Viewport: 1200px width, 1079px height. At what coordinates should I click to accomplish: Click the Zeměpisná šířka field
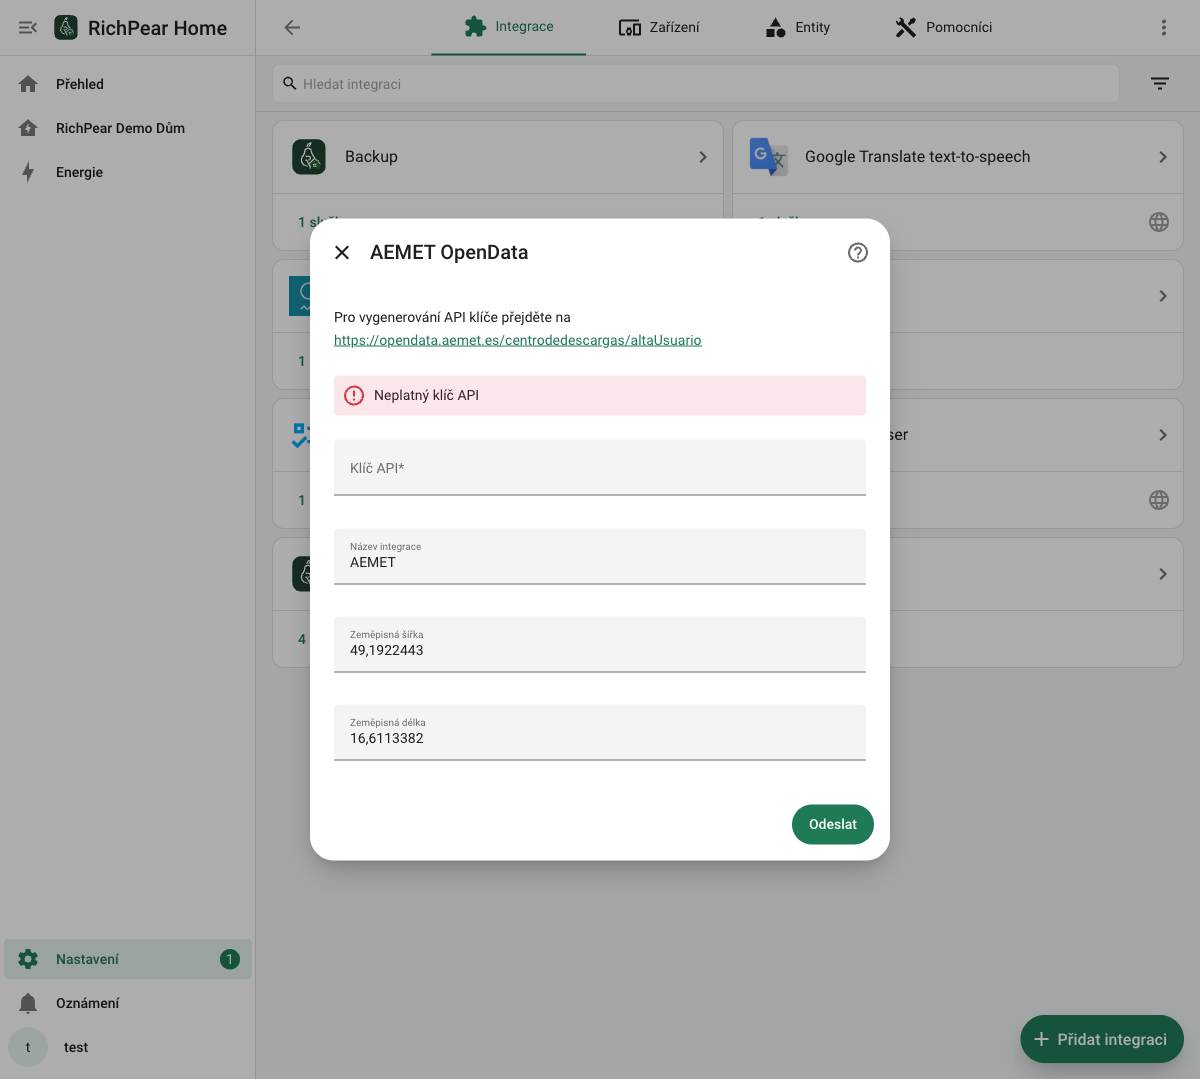click(x=600, y=644)
